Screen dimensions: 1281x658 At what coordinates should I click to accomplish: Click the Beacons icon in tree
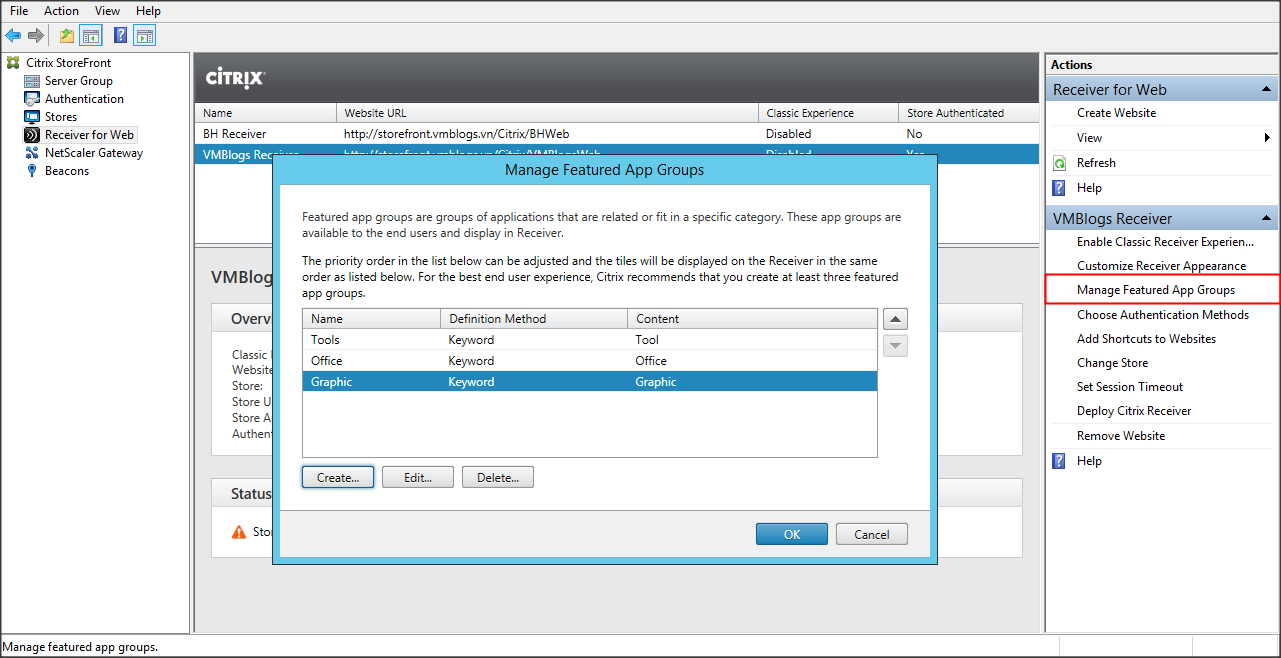pyautogui.click(x=32, y=171)
